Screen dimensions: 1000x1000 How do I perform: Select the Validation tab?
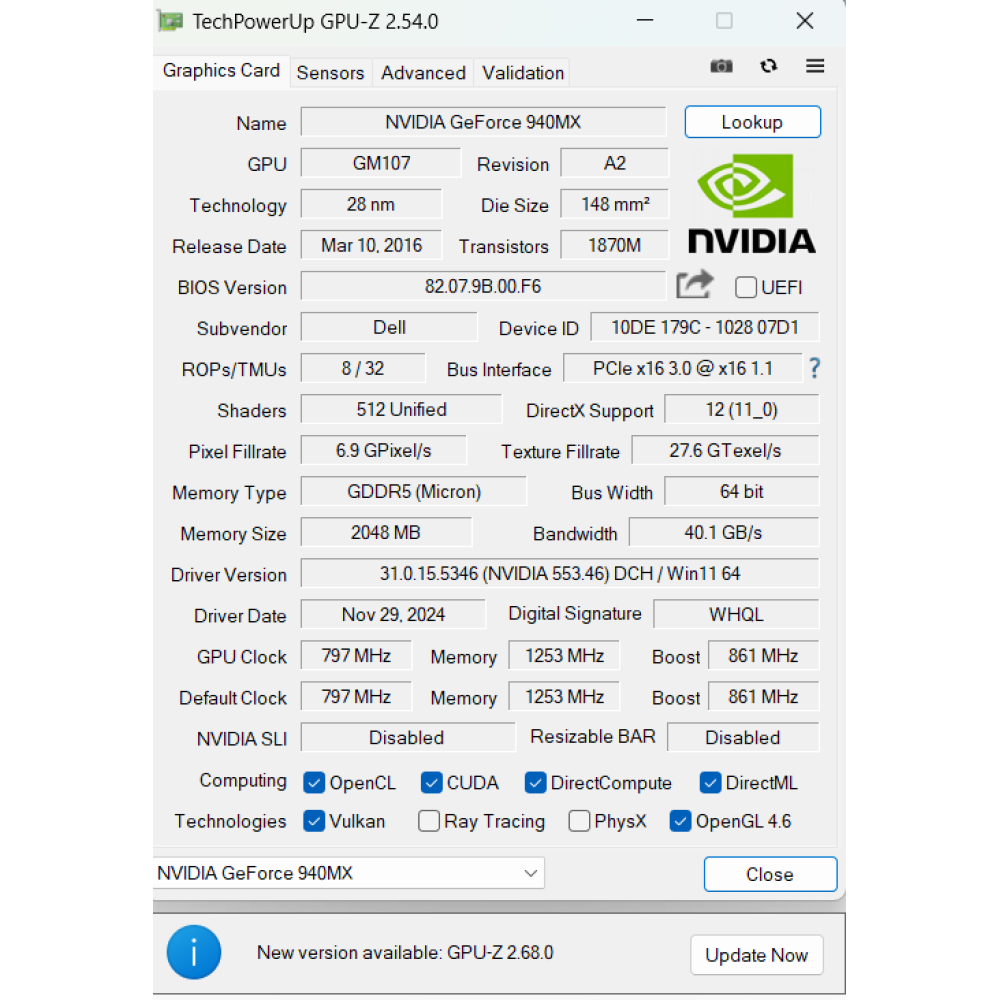[x=522, y=72]
